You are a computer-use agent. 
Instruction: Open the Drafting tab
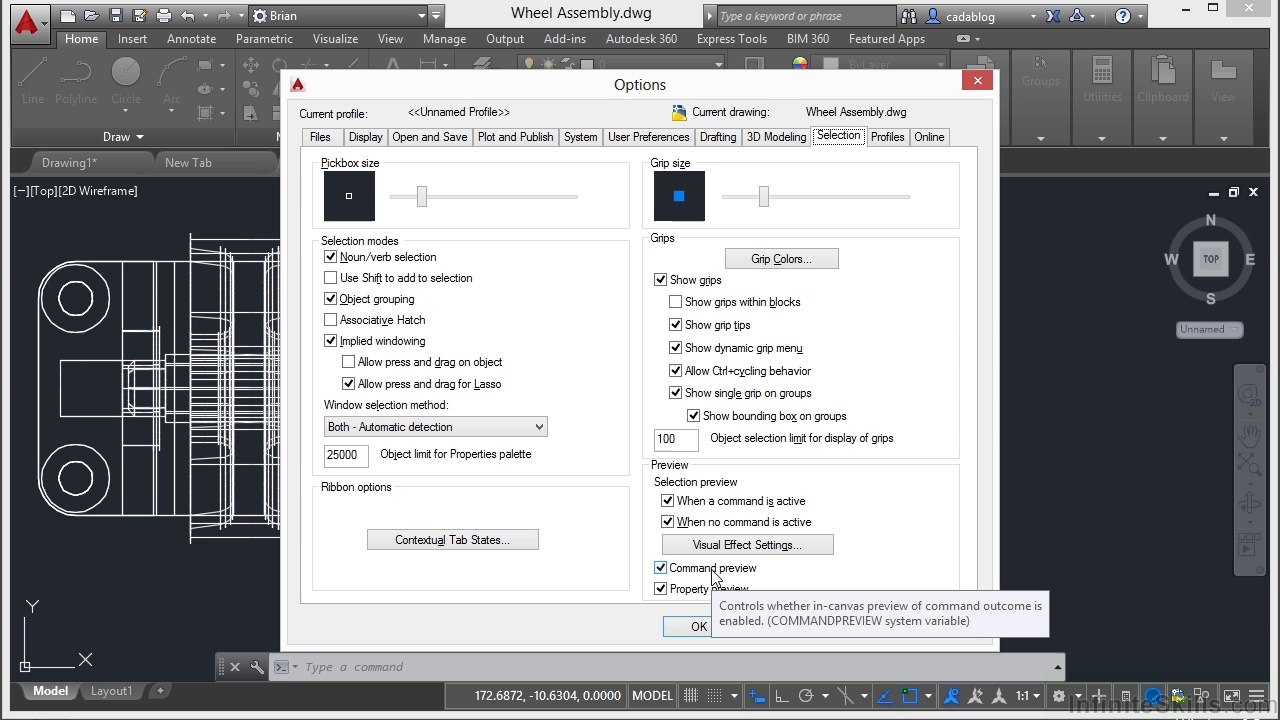(718, 137)
